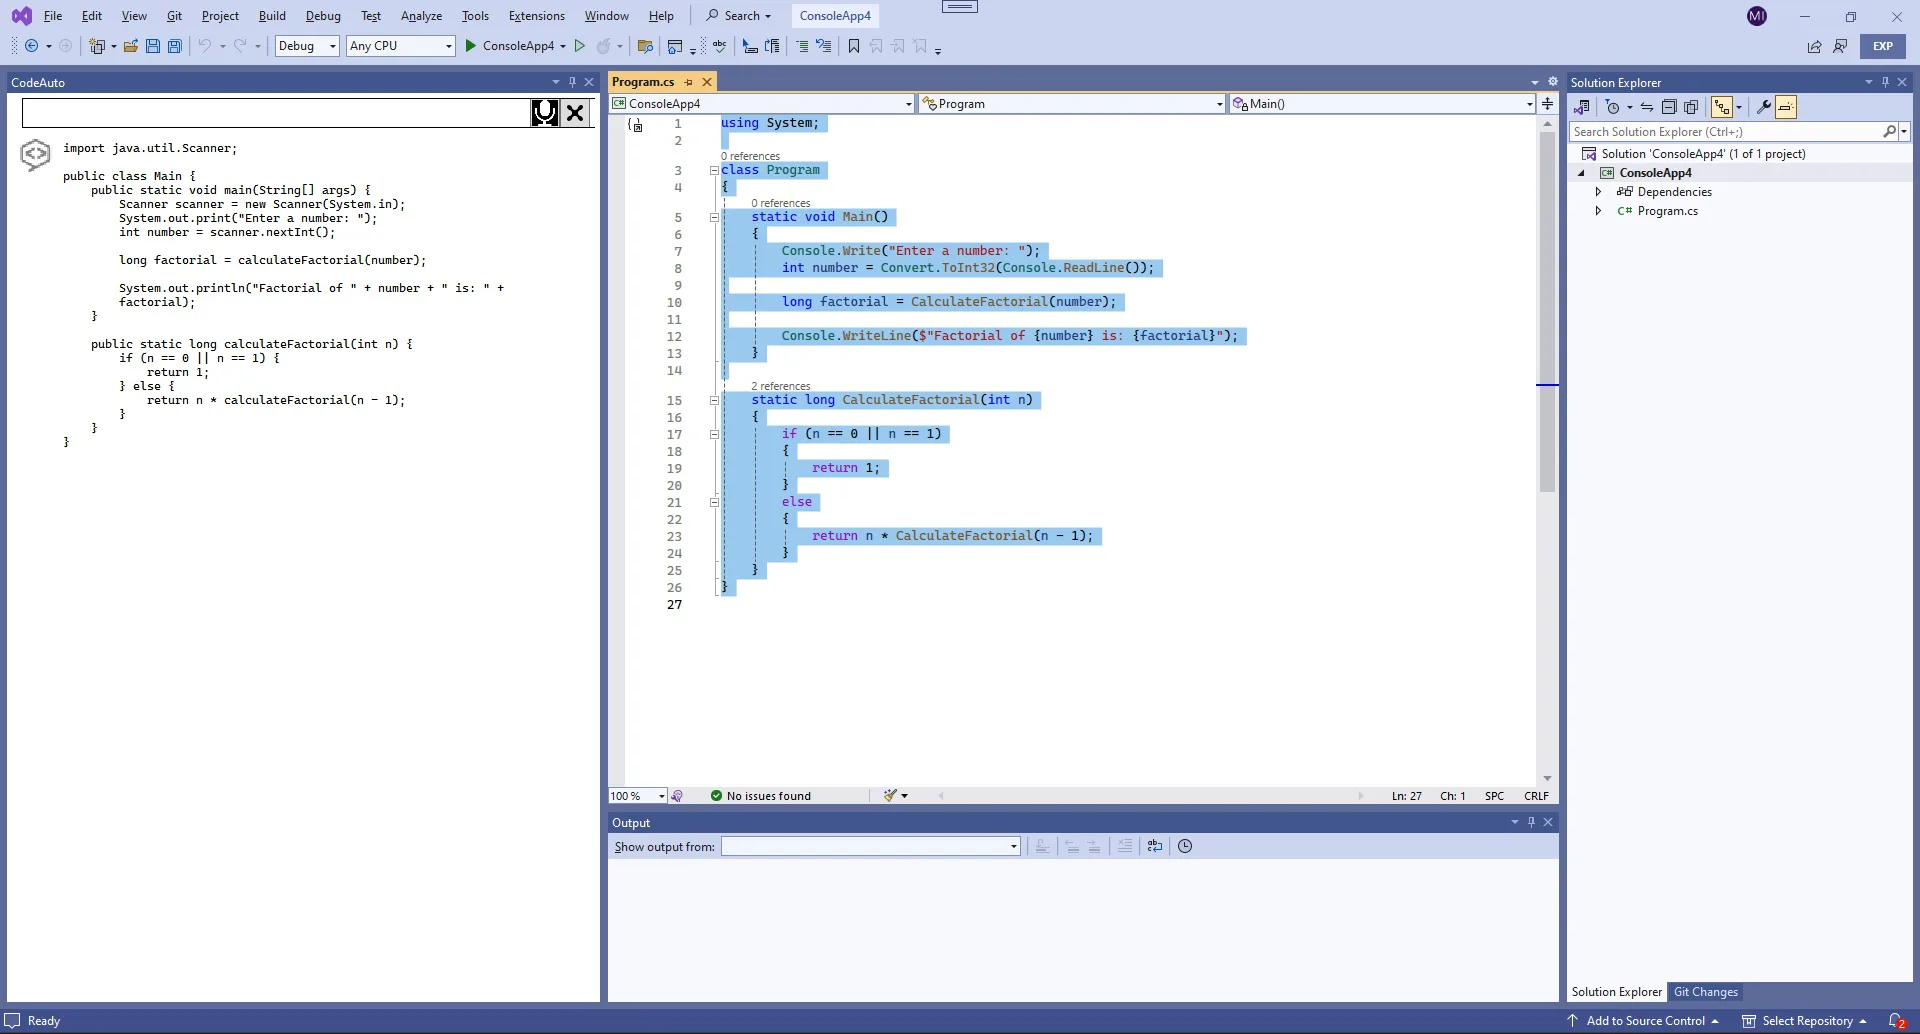Viewport: 1920px width, 1034px height.
Task: Click Collapse All icon in Solution Explorer
Action: [1669, 107]
